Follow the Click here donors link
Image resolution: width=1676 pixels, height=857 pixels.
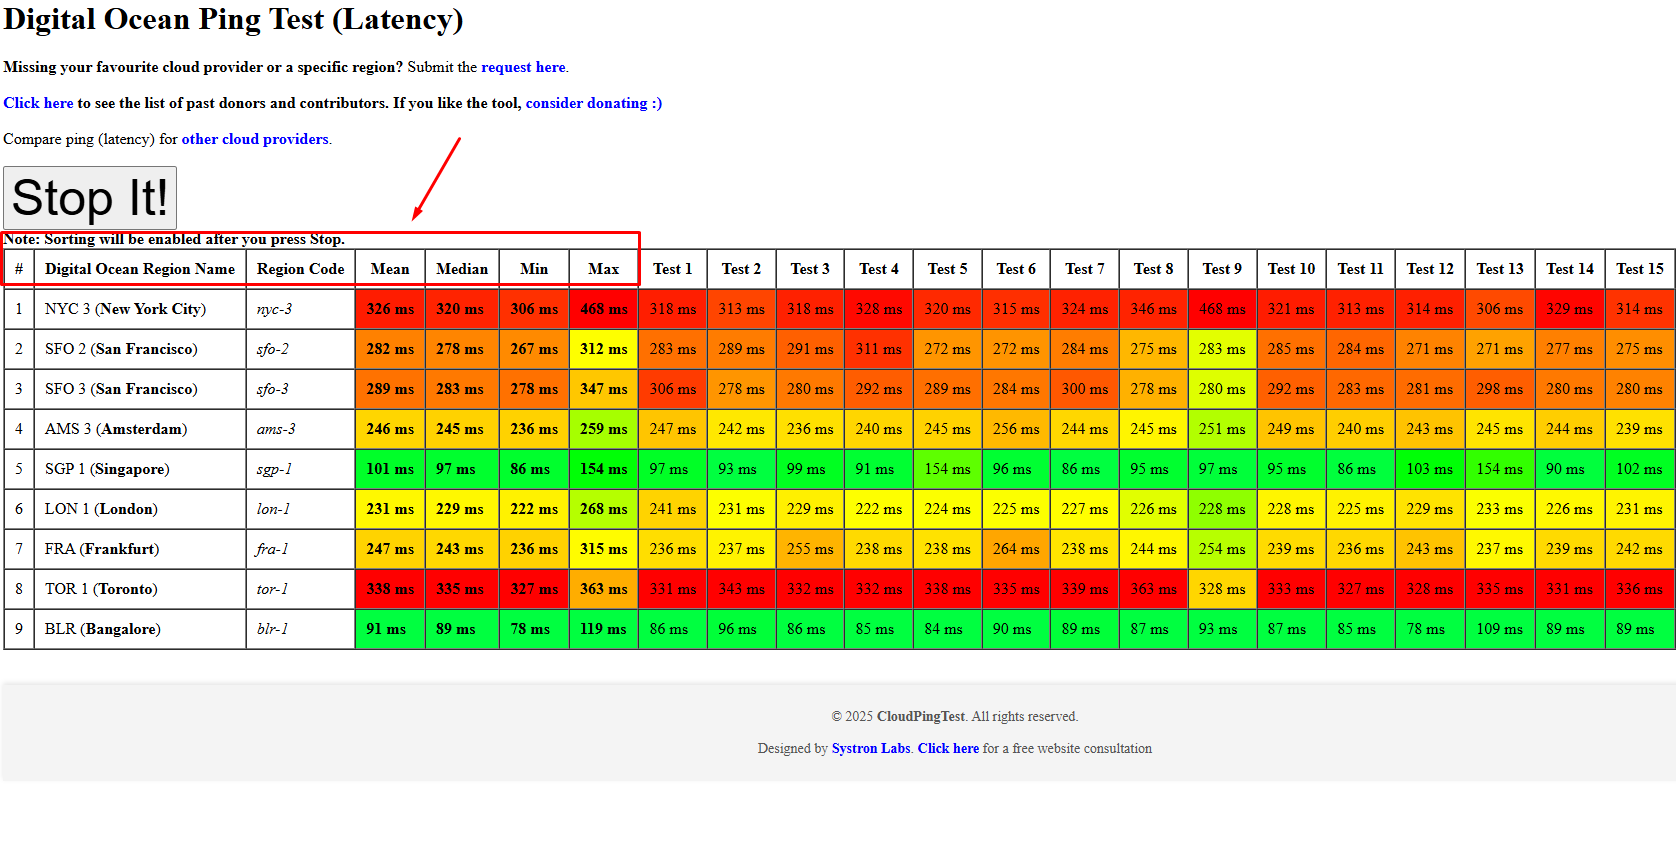tap(38, 103)
